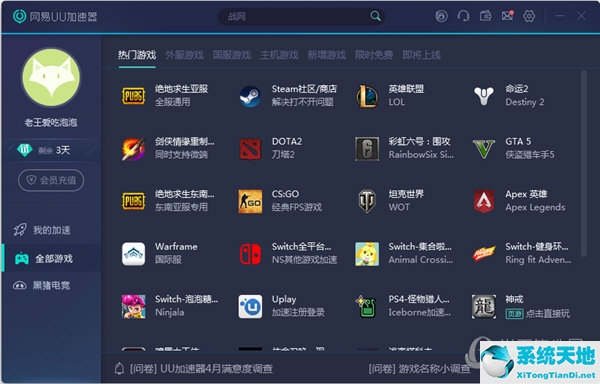Viewport: 600px width, 384px height.
Task: Select the Steam社区/商店 icon
Action: (x=250, y=96)
